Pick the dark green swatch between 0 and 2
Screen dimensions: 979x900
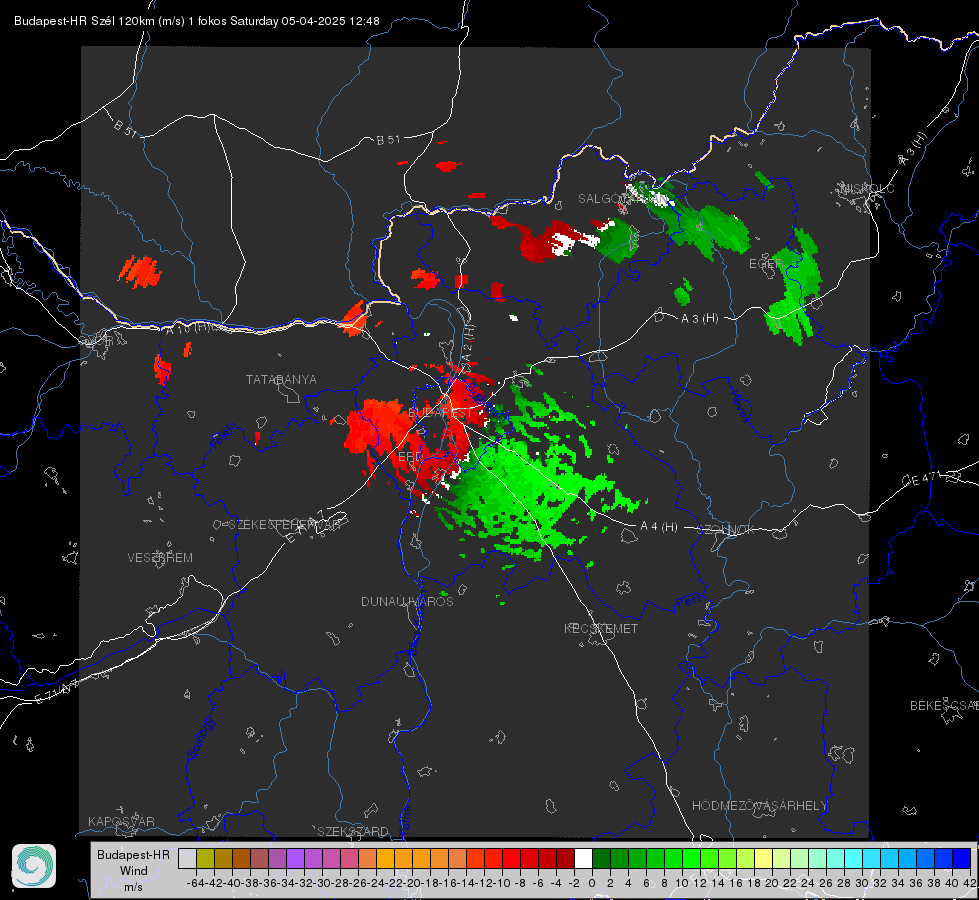(601, 858)
